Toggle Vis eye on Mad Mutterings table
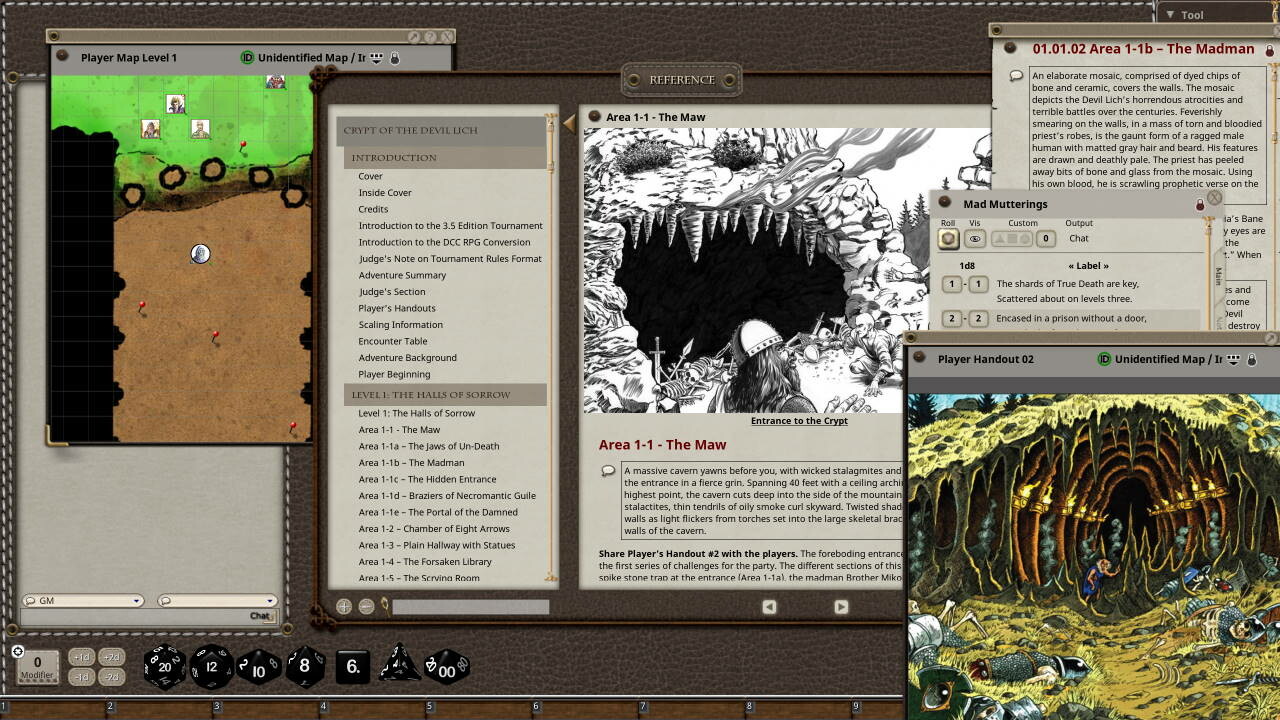This screenshot has height=720, width=1280. pos(975,239)
